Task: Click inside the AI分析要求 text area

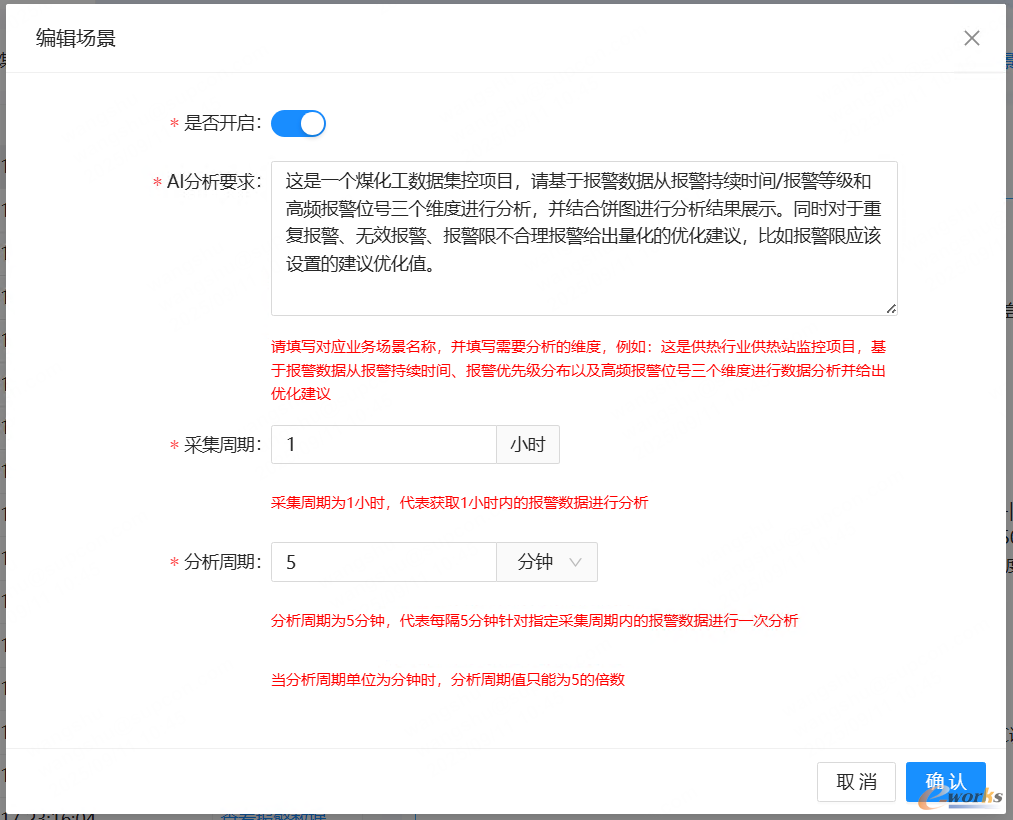Action: [583, 238]
